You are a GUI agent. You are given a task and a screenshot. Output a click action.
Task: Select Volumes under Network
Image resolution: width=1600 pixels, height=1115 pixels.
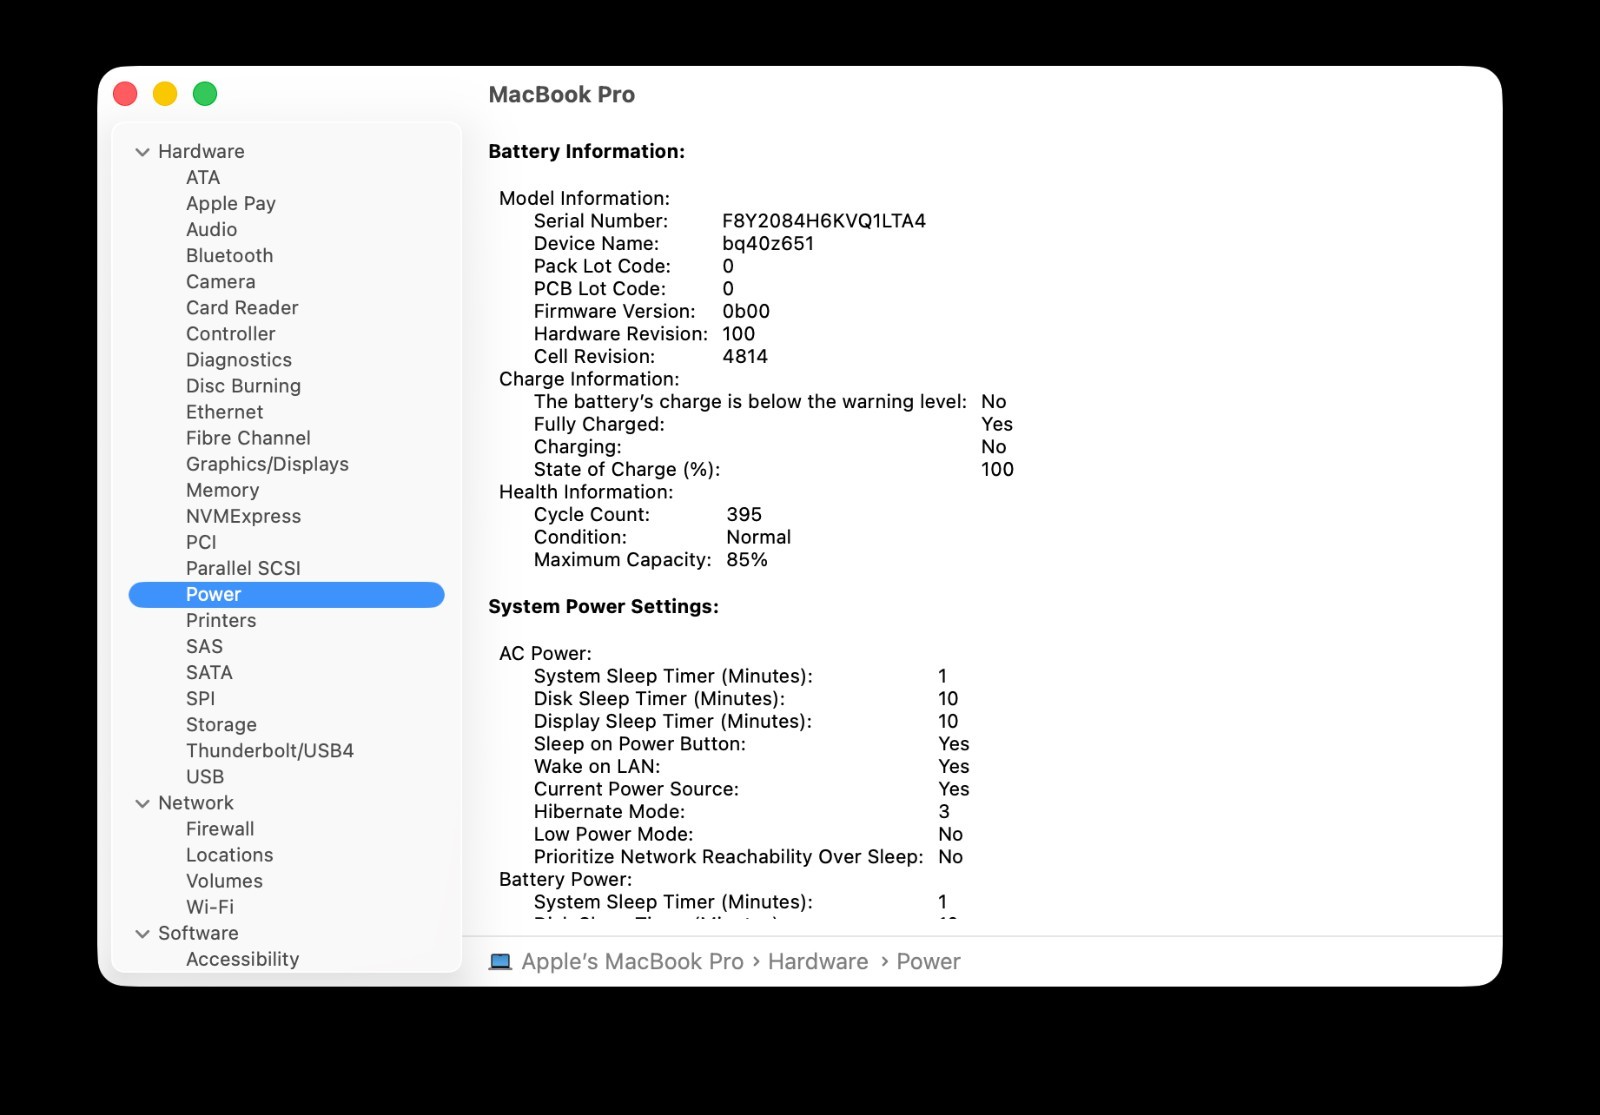tap(224, 880)
